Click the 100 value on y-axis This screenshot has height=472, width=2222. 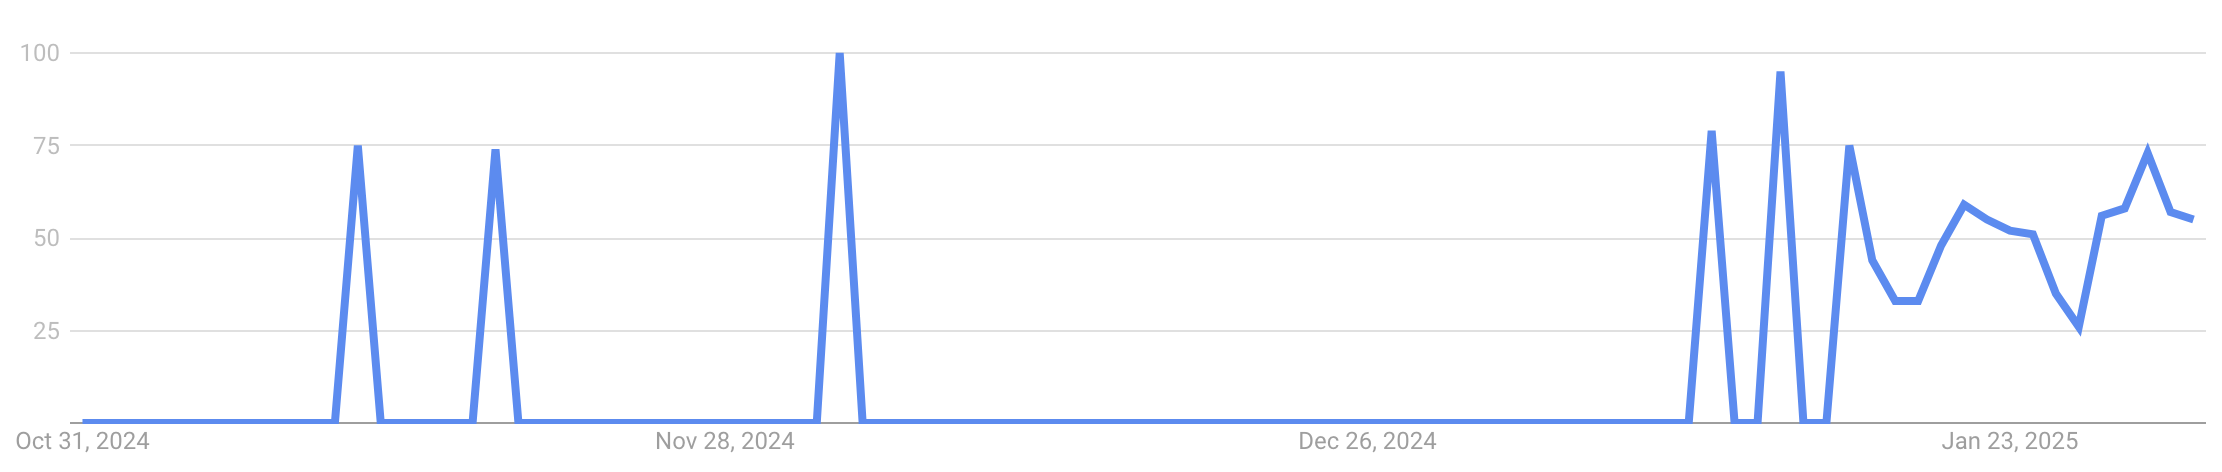point(40,53)
